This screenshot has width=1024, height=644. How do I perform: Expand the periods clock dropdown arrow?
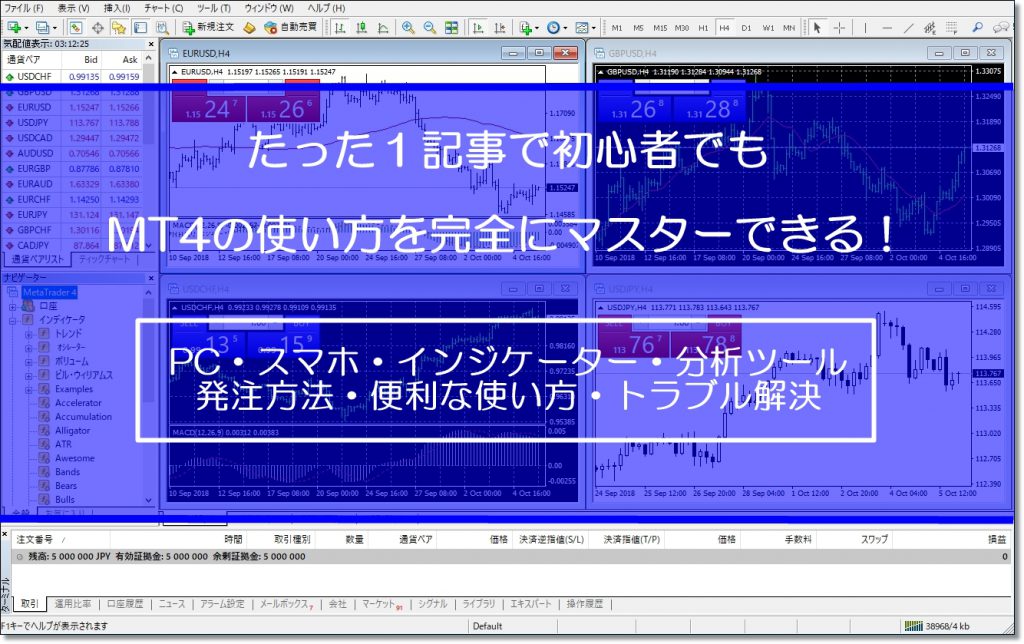point(565,29)
